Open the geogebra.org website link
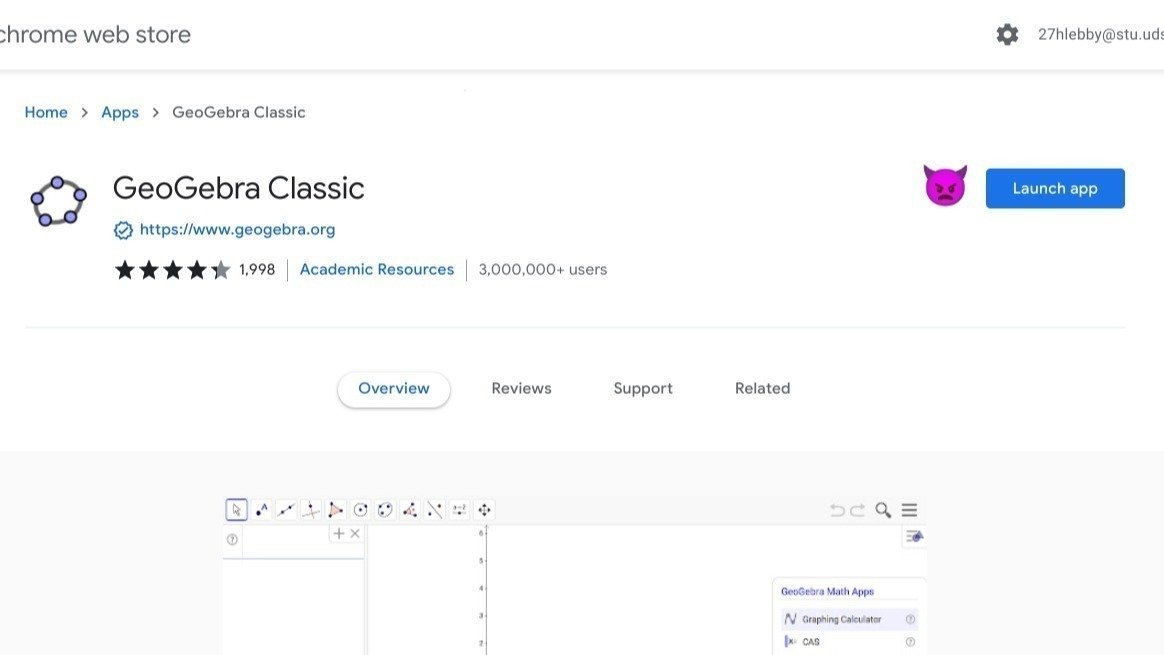The width and height of the screenshot is (1164, 655). point(237,230)
